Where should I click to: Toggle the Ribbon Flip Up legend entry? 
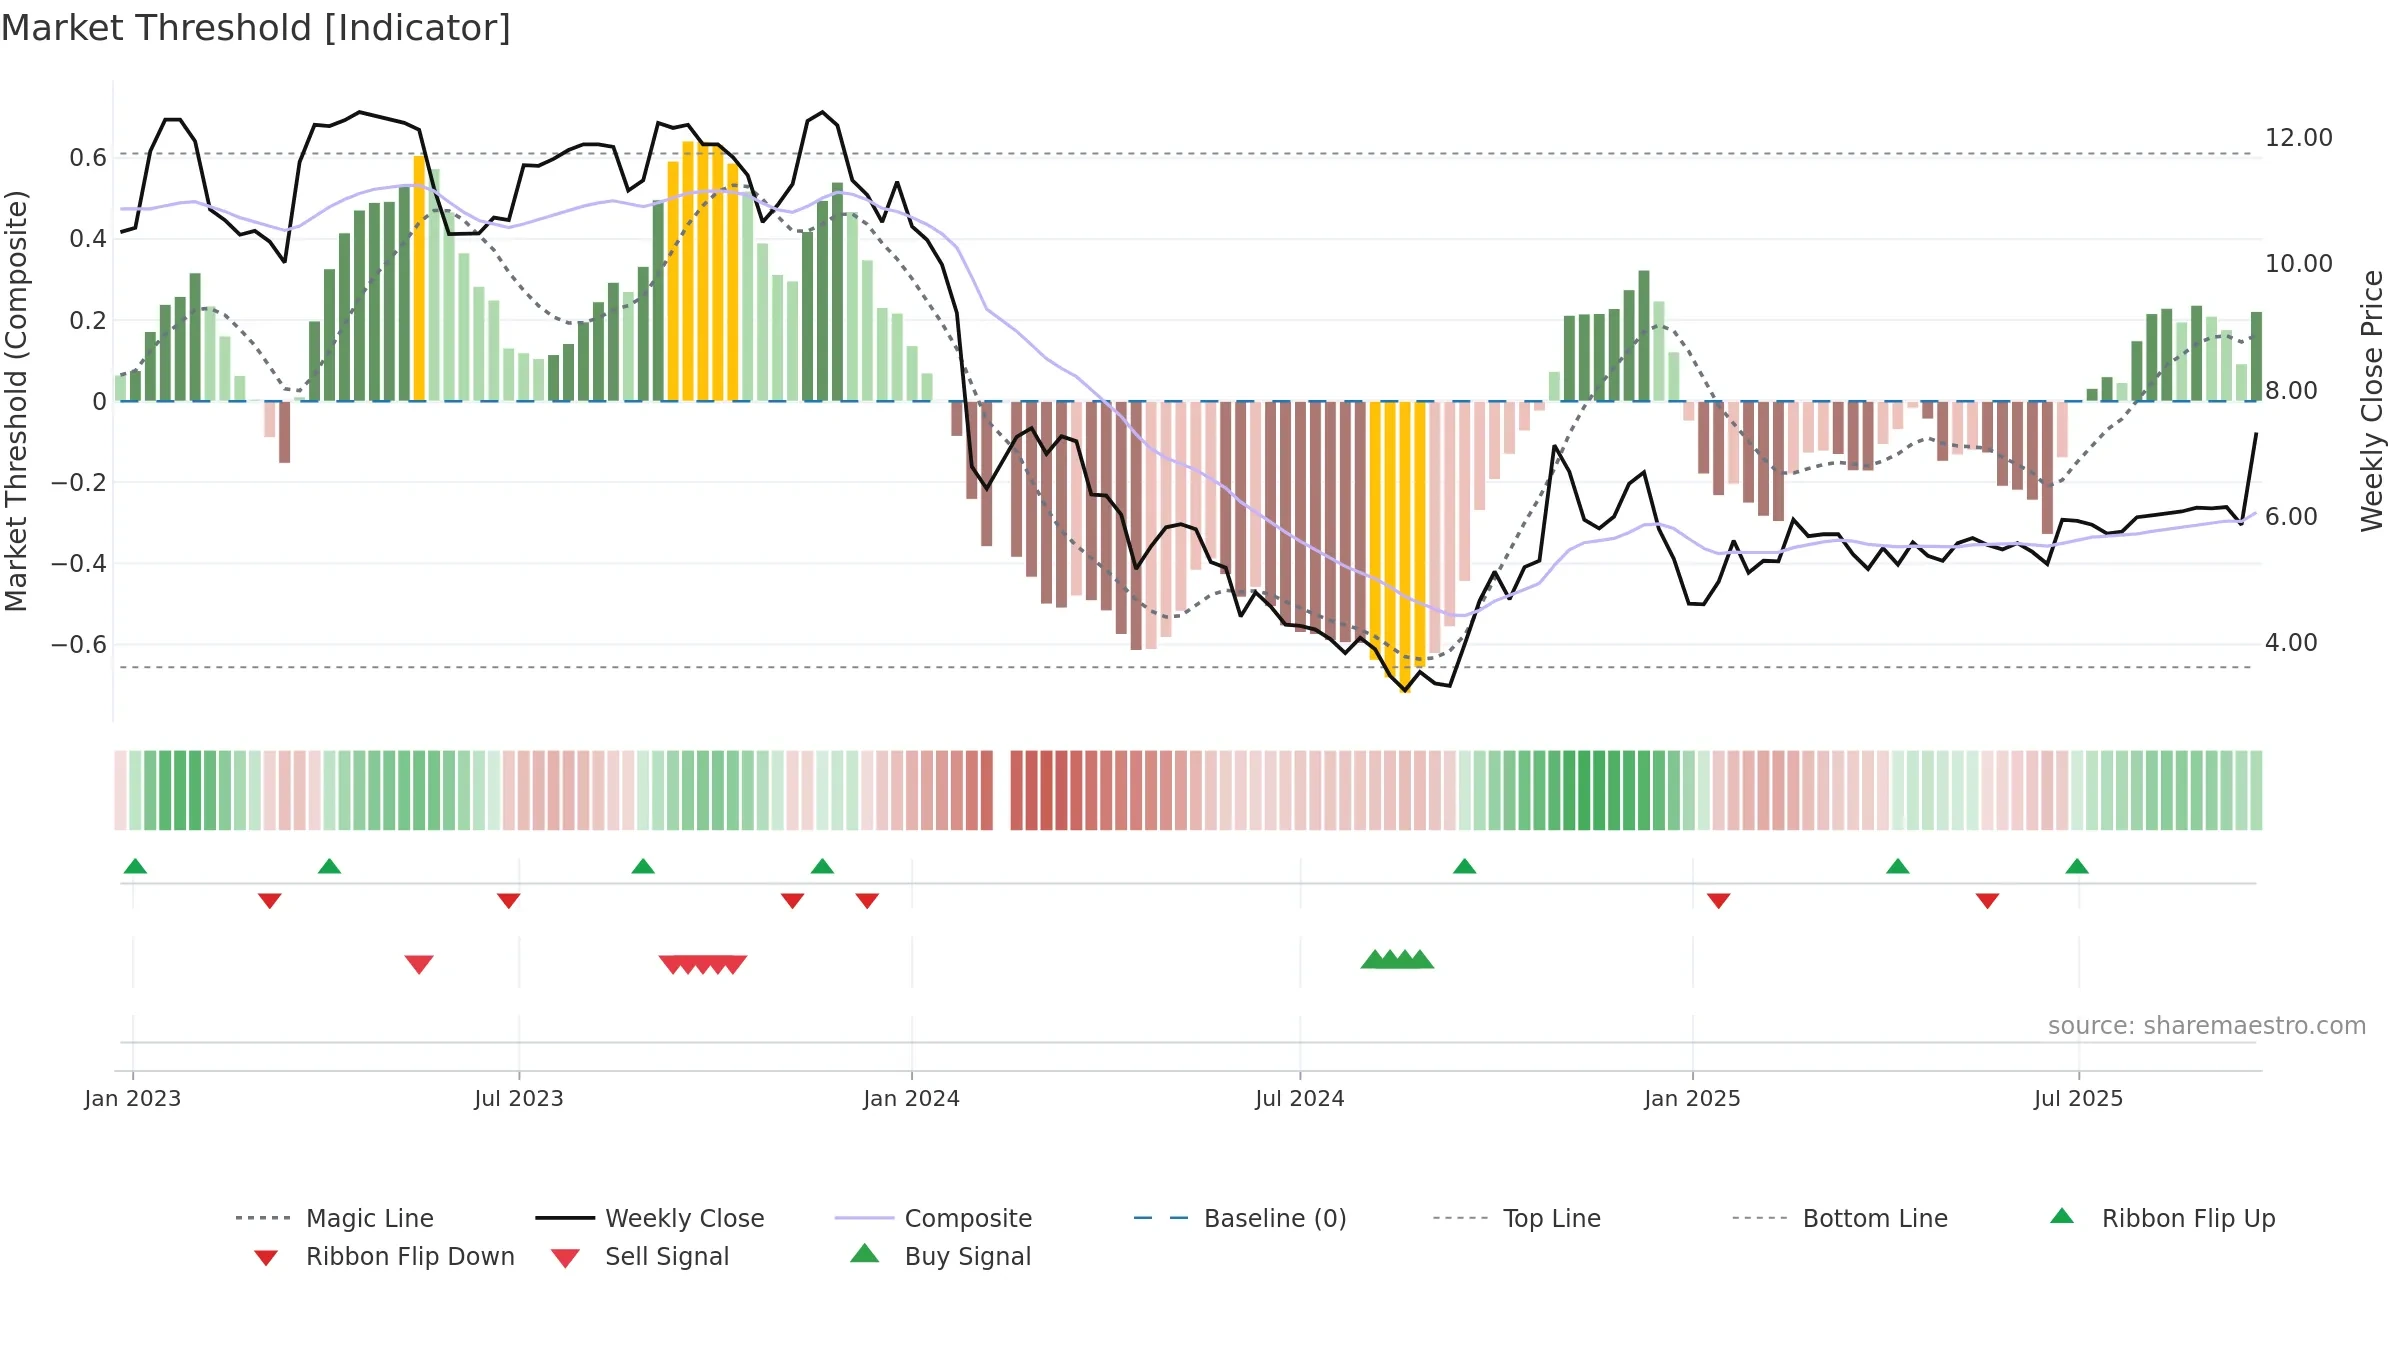(x=2162, y=1218)
